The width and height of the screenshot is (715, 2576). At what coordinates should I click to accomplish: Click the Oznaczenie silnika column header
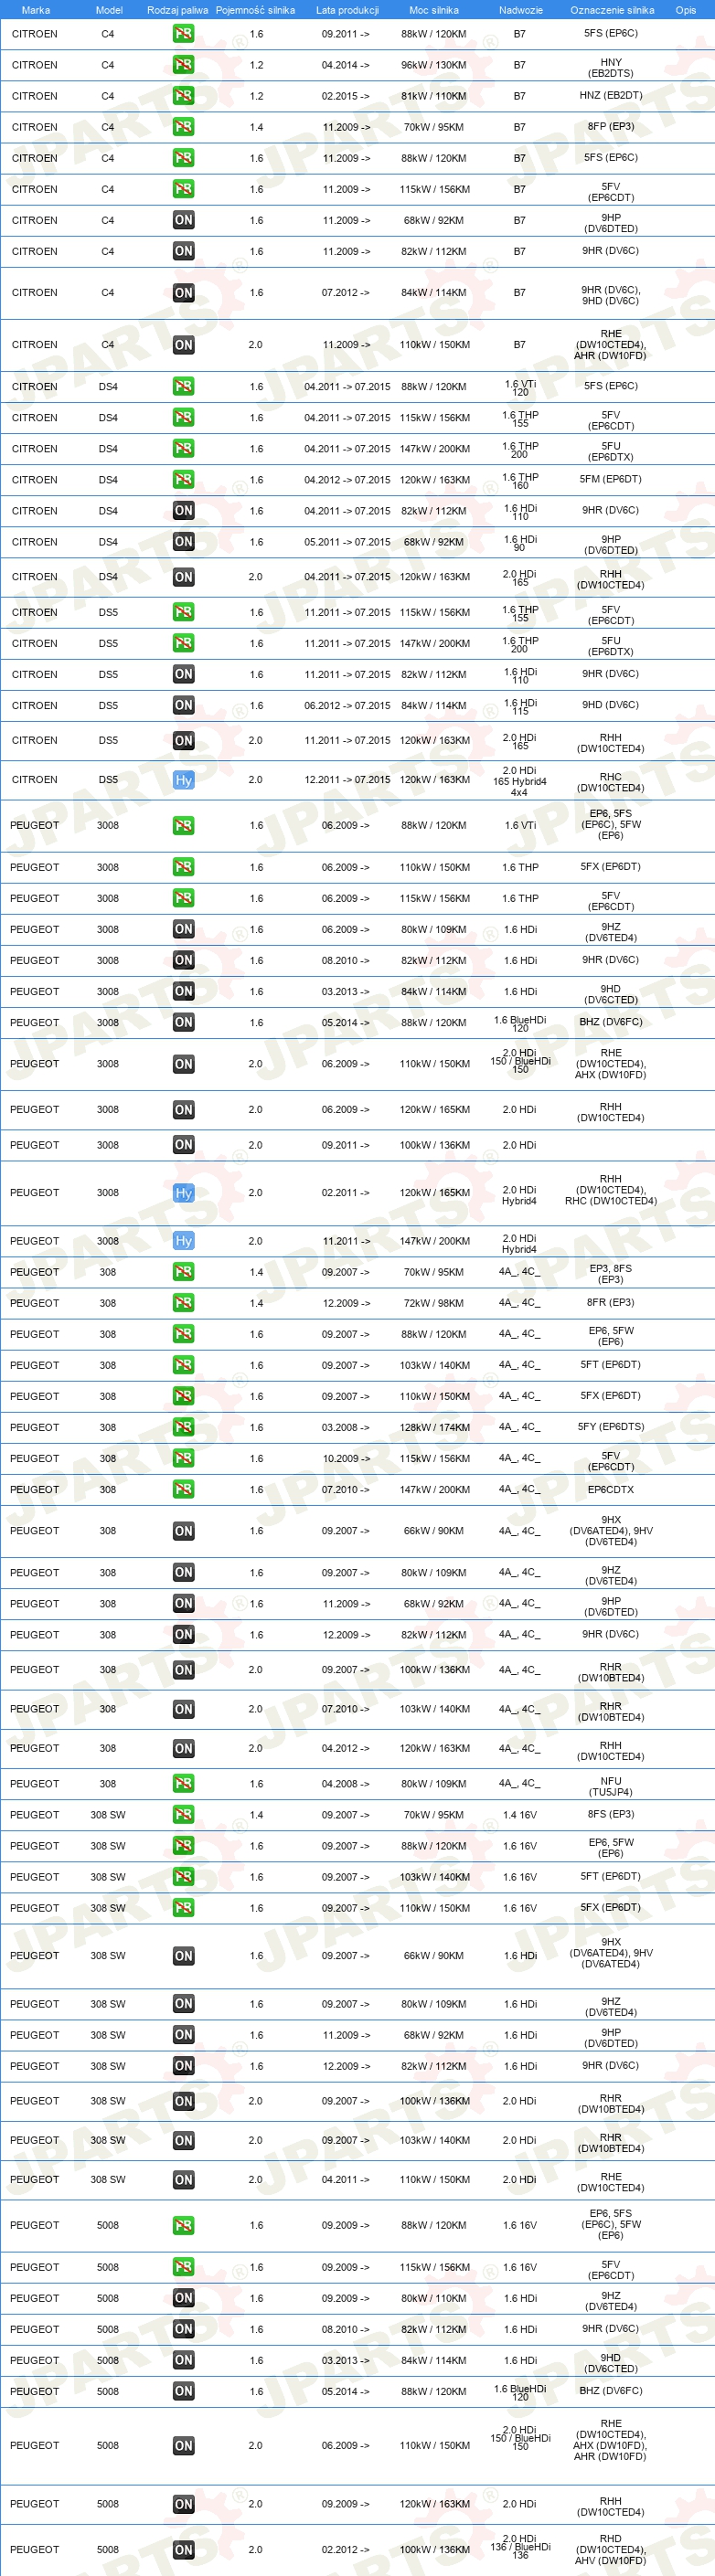tap(612, 10)
